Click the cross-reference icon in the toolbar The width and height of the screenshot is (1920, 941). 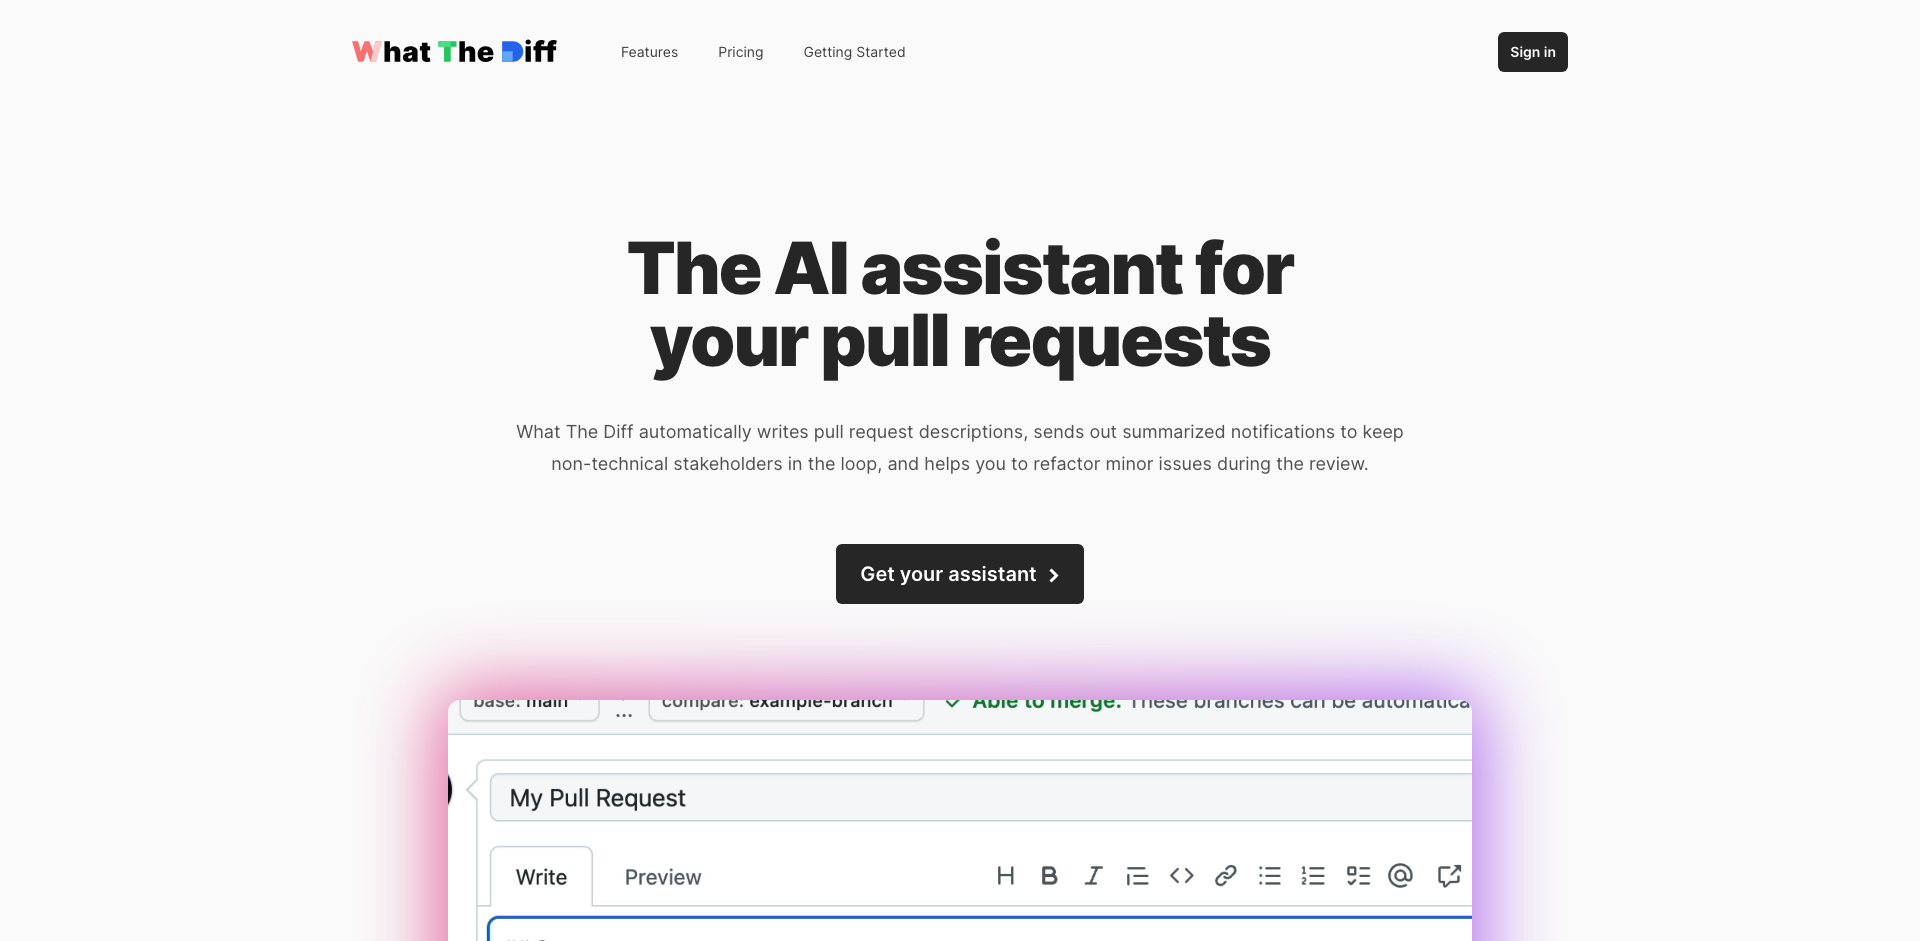[x=1448, y=876]
